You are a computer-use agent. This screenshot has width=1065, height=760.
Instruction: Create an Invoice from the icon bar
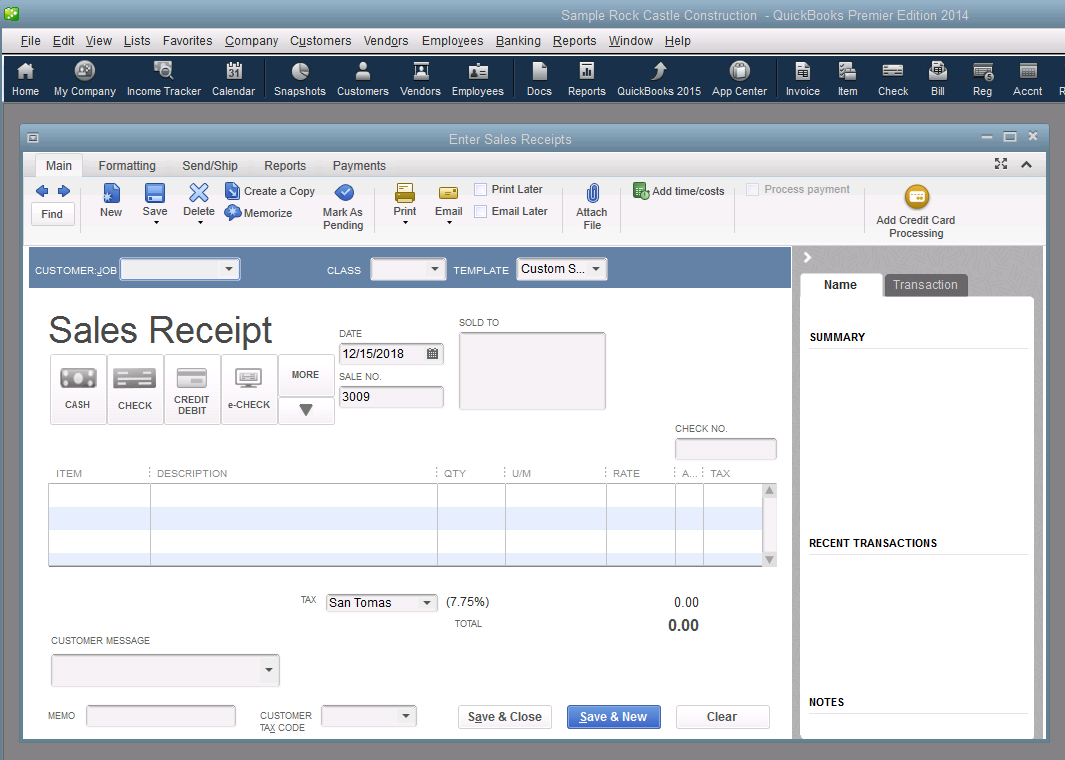pyautogui.click(x=803, y=79)
